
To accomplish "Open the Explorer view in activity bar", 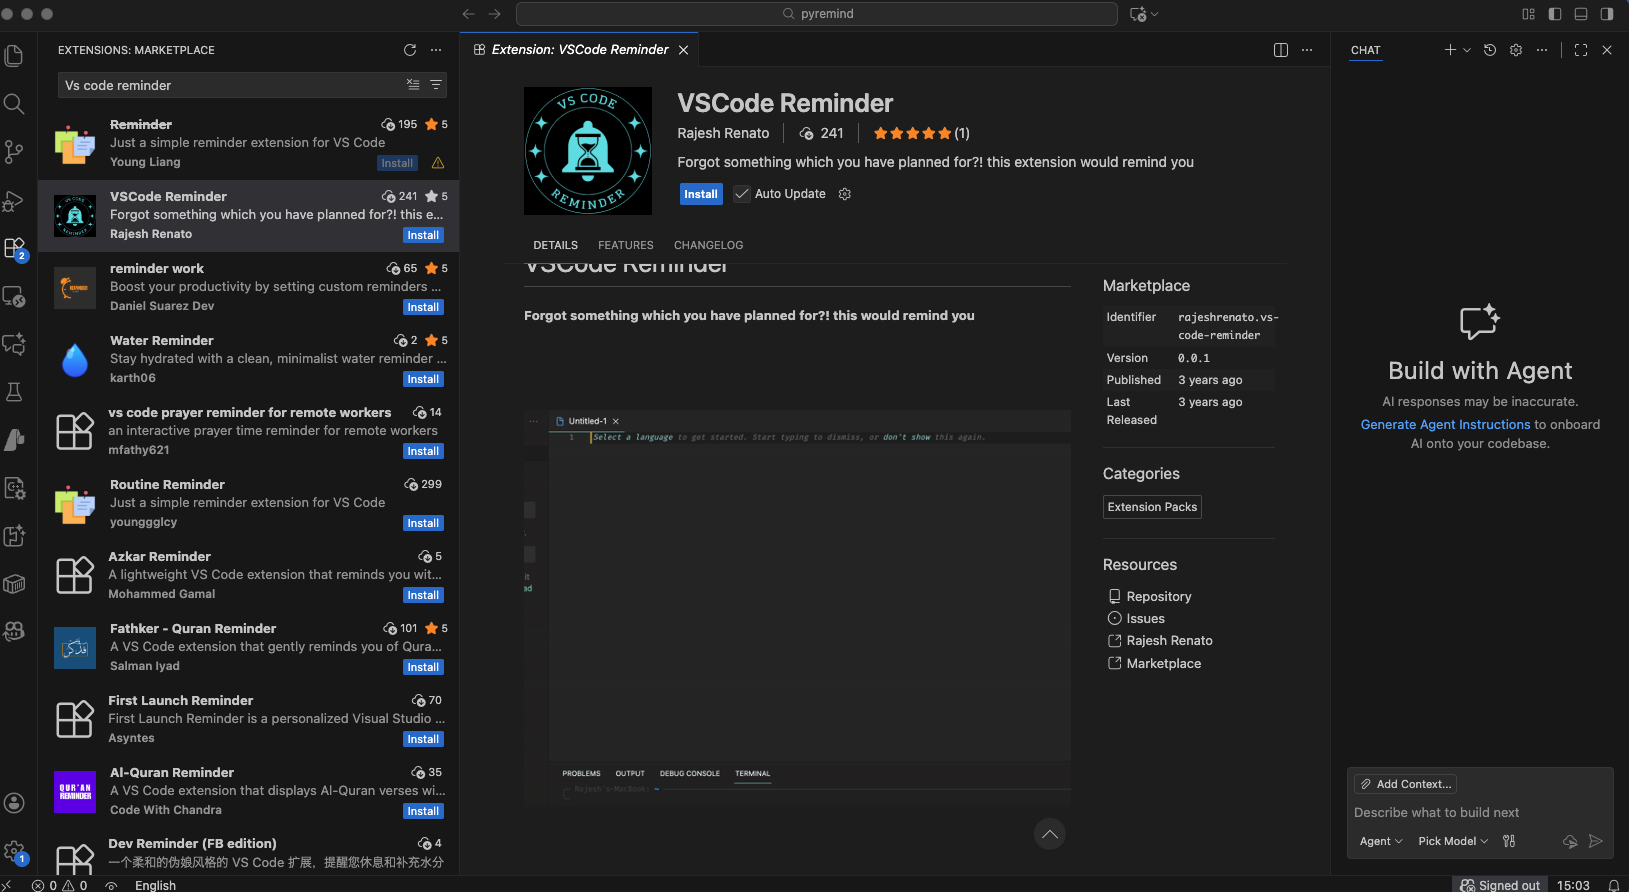I will [14, 56].
